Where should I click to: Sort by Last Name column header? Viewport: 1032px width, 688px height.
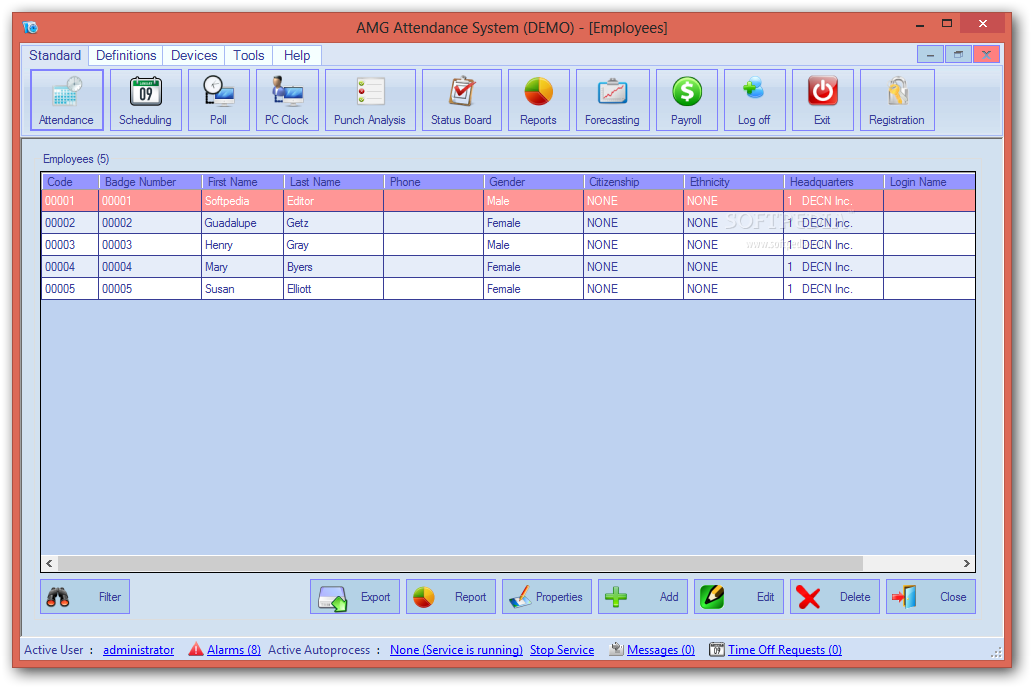click(x=334, y=182)
